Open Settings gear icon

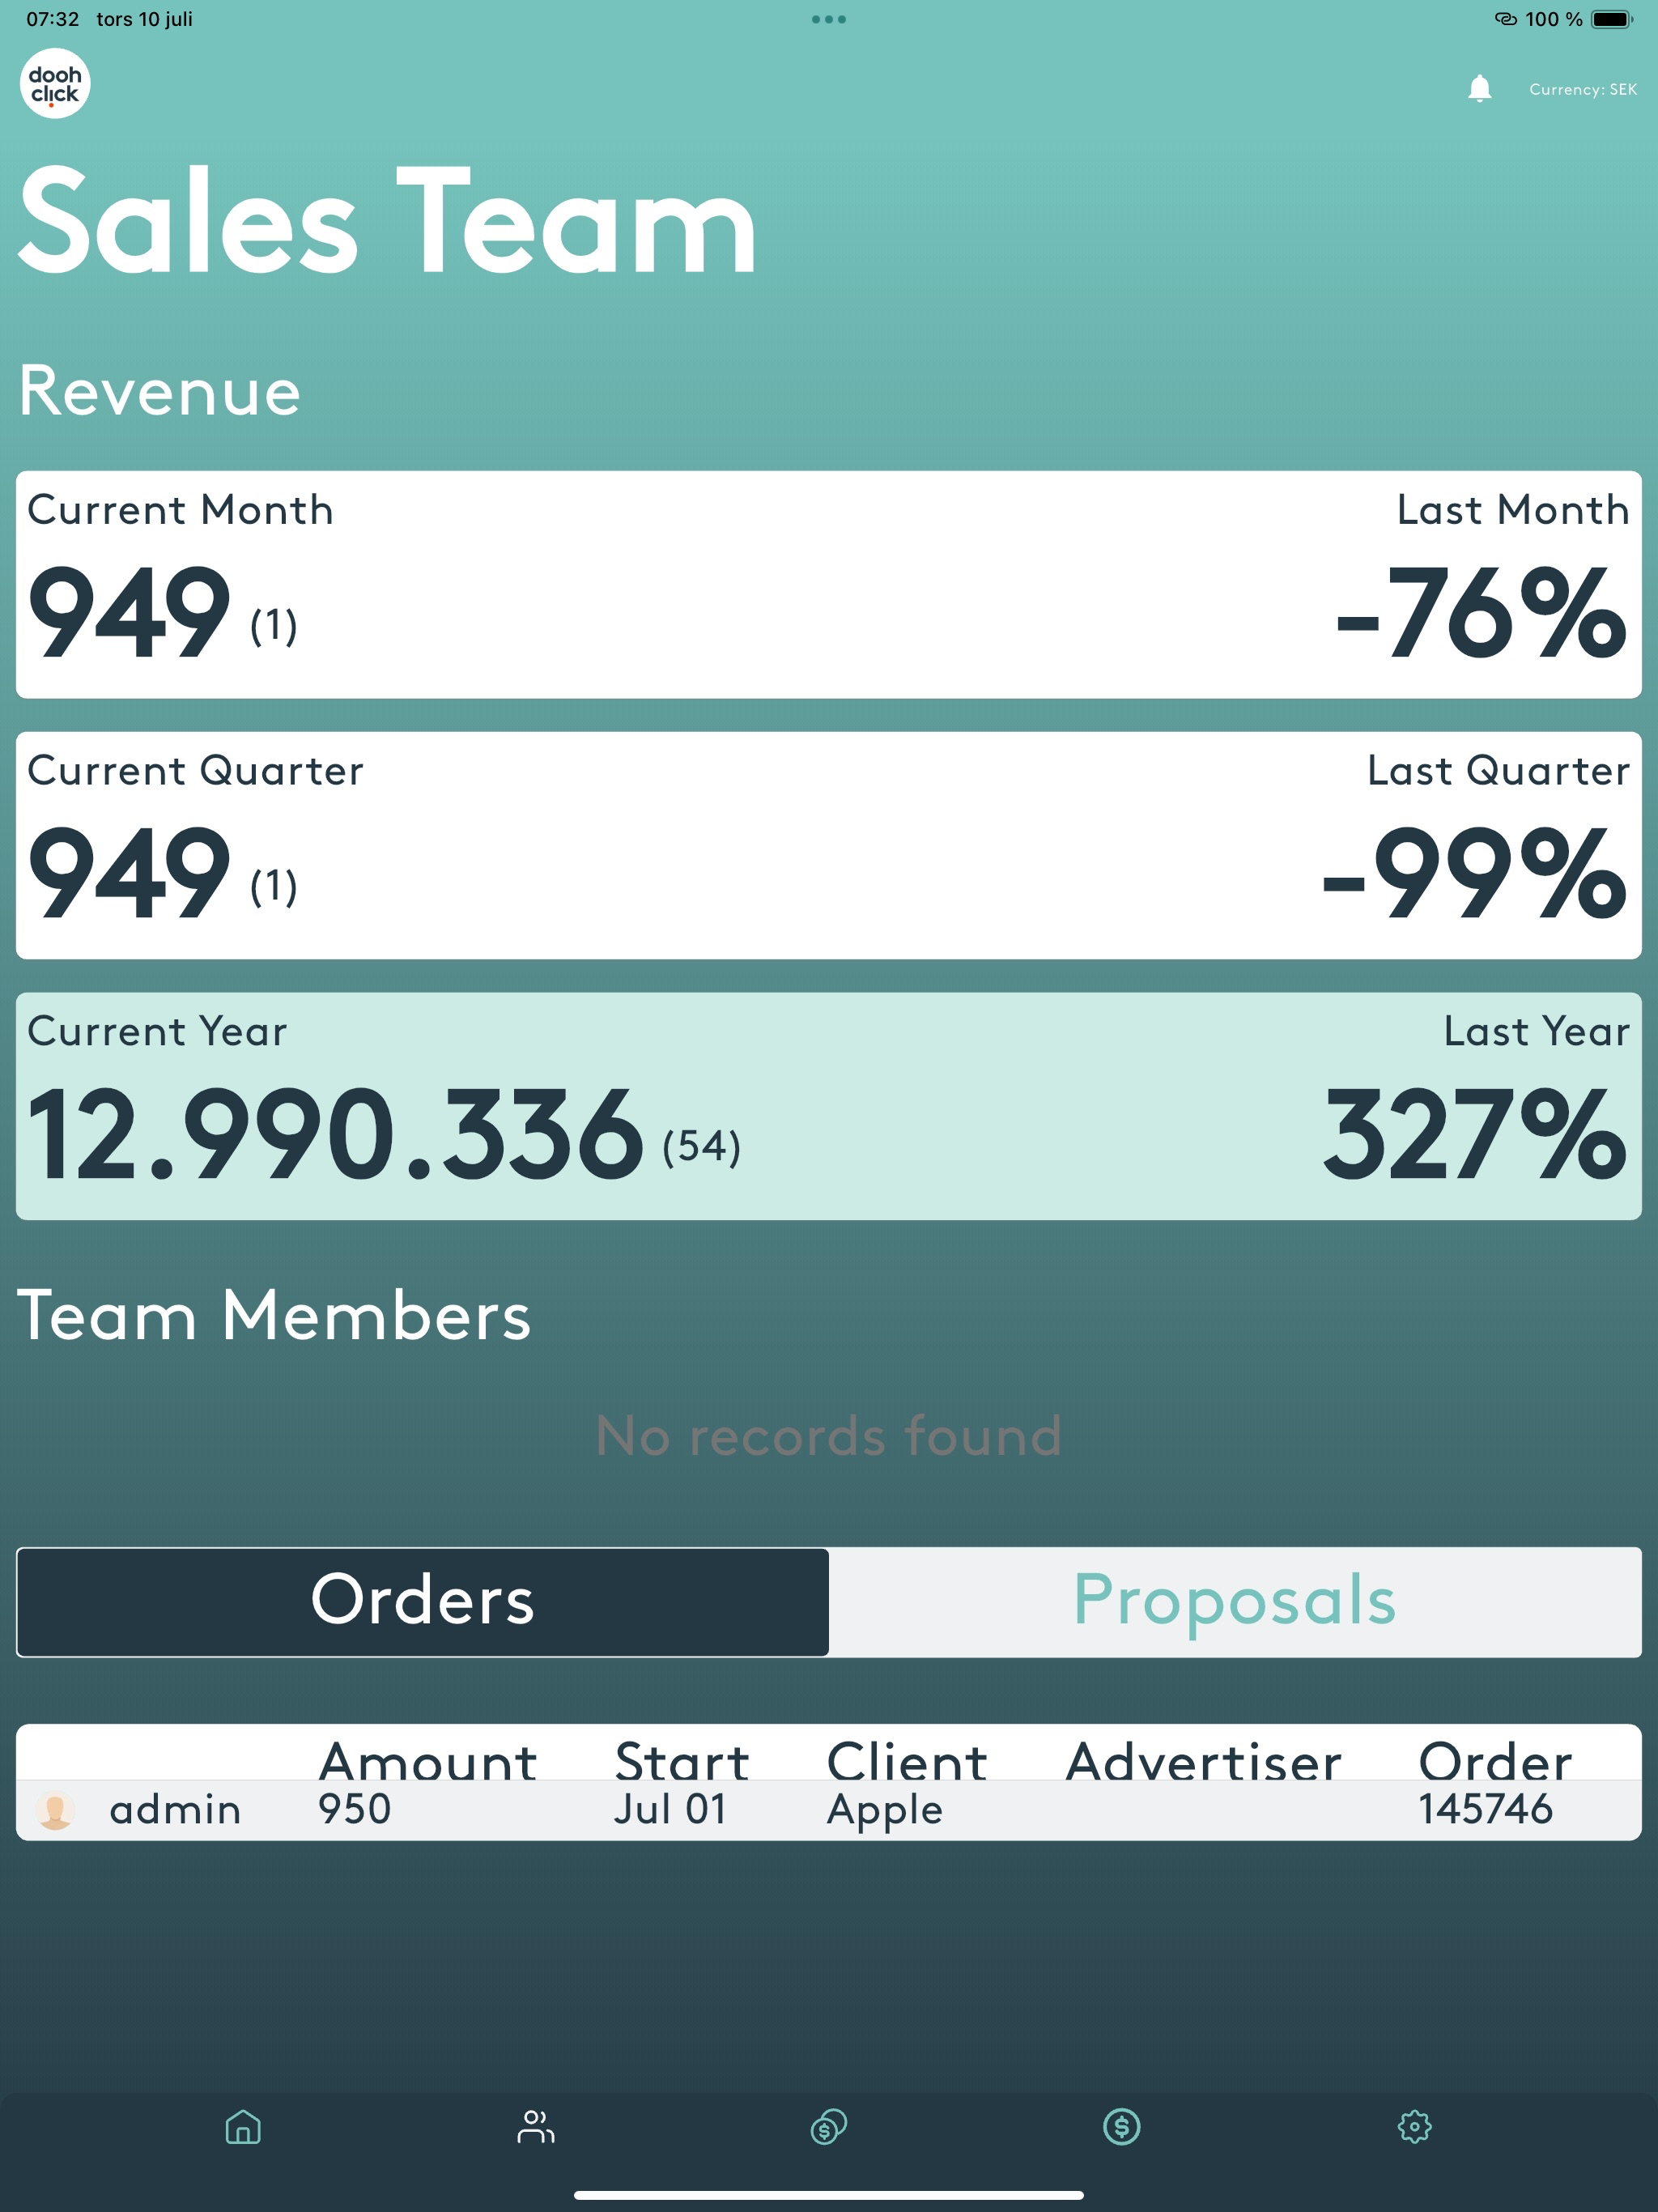click(1414, 2127)
